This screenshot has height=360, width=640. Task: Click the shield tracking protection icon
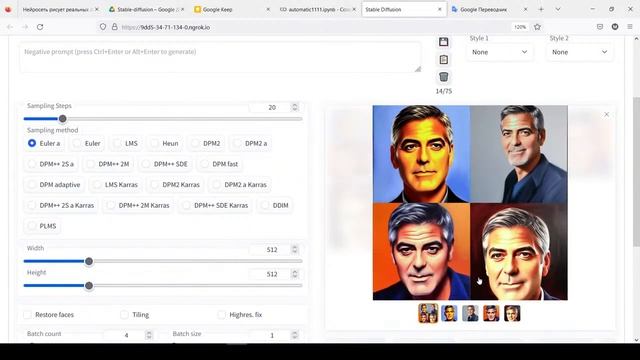[x=103, y=27]
